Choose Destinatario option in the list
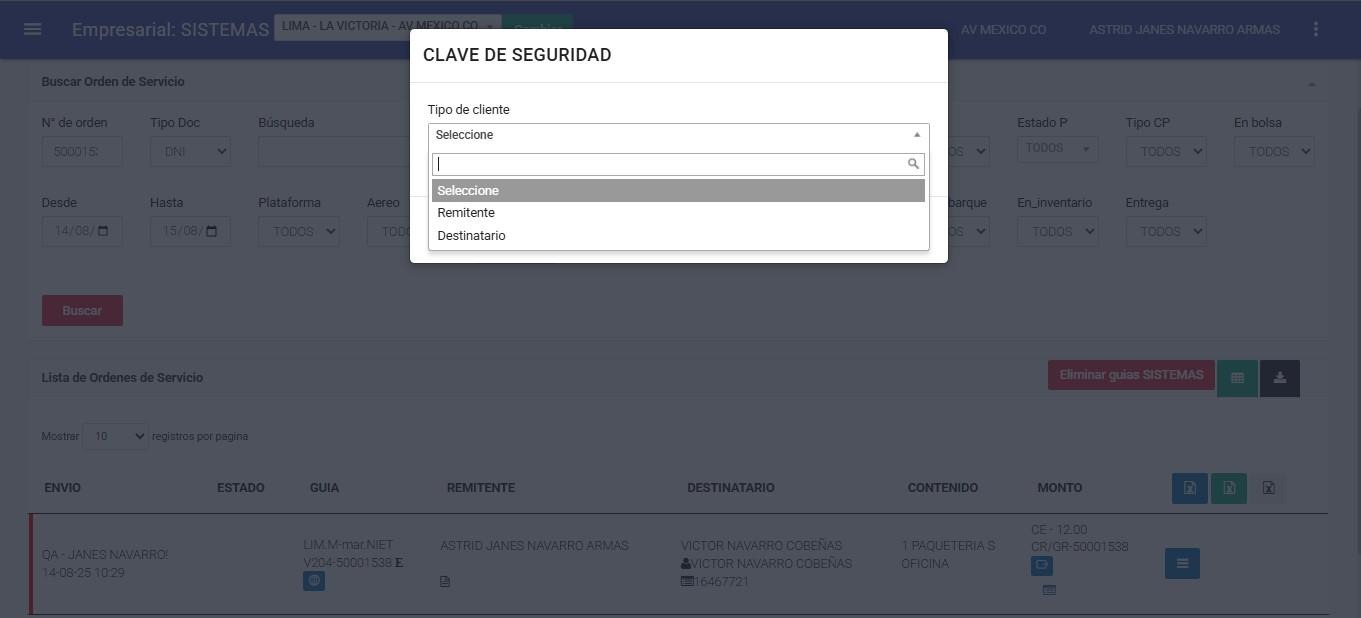 [x=471, y=236]
